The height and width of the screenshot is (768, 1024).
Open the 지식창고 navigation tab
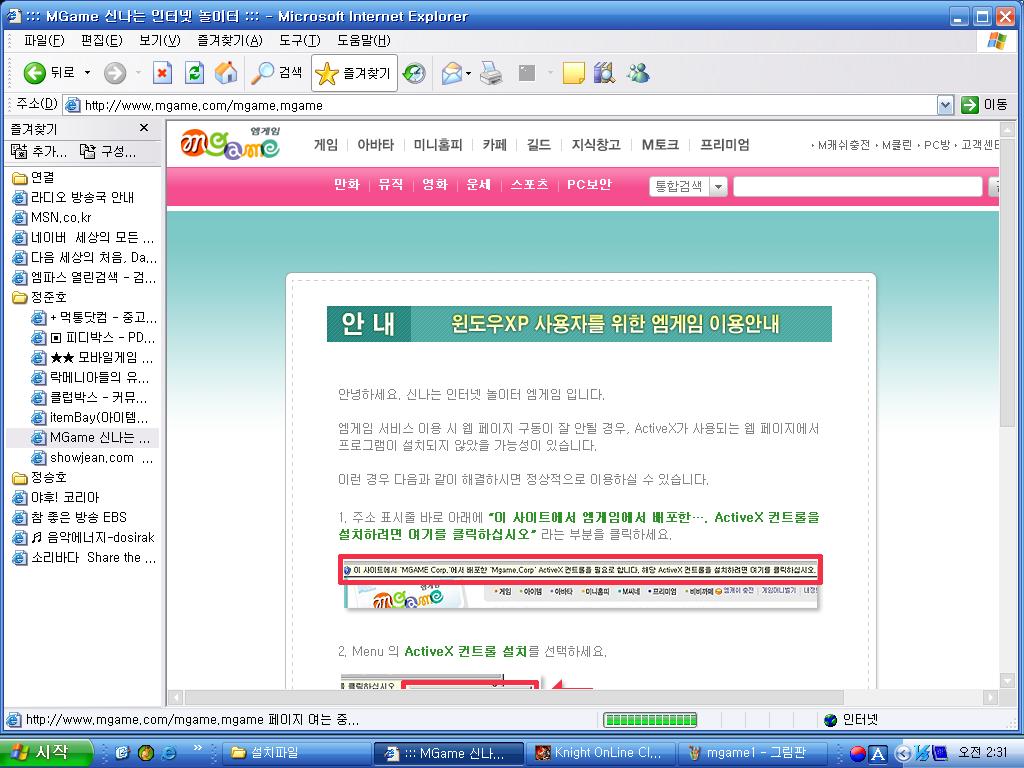coord(596,144)
